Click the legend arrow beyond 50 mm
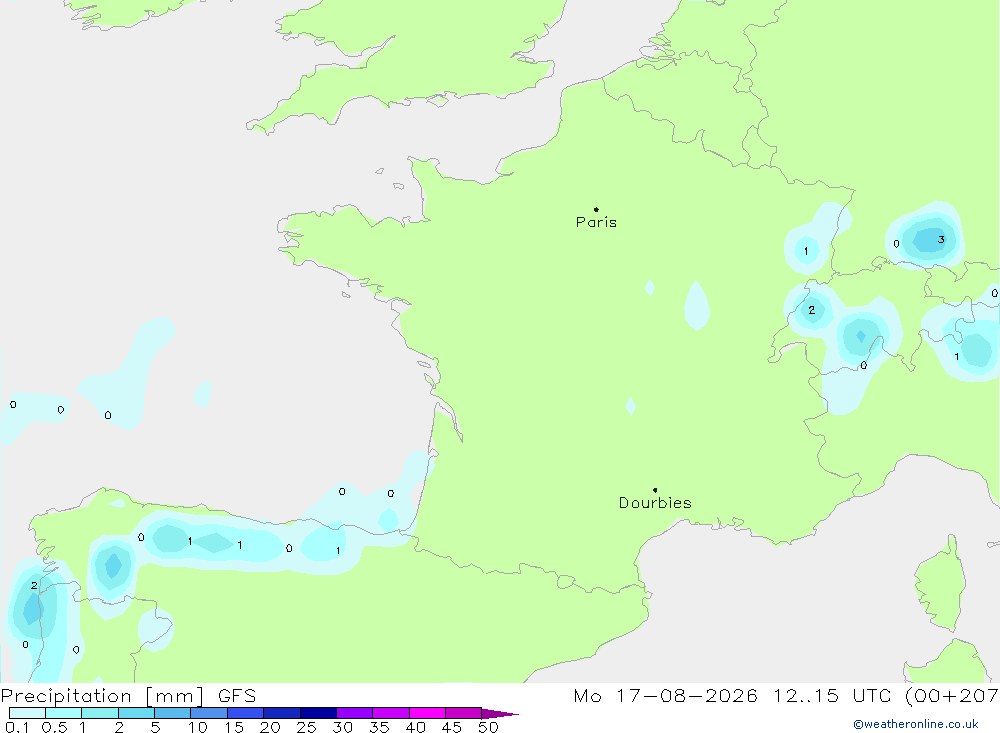The height and width of the screenshot is (733, 1000). [500, 713]
